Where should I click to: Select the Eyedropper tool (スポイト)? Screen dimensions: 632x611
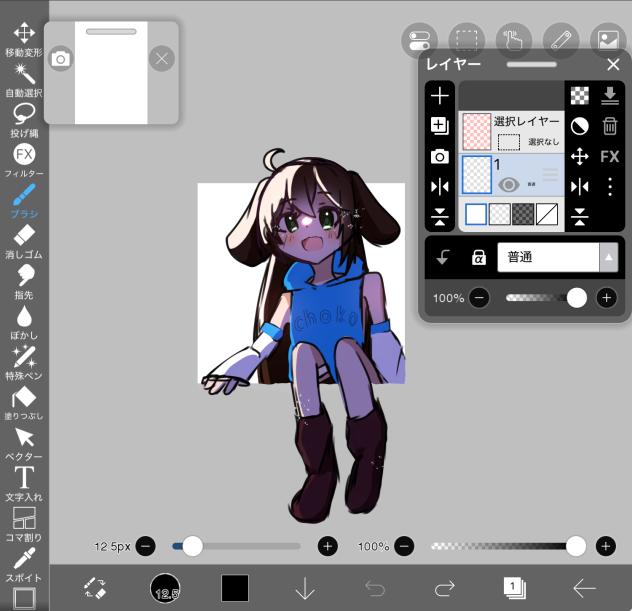click(x=24, y=565)
